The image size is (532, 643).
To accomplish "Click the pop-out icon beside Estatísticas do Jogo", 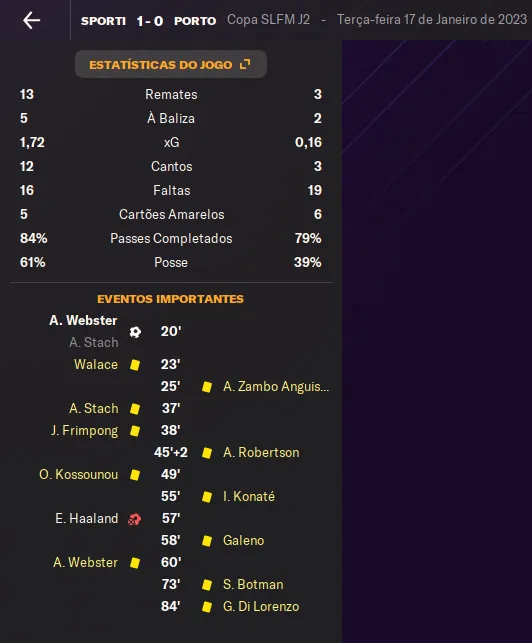I will (x=245, y=64).
